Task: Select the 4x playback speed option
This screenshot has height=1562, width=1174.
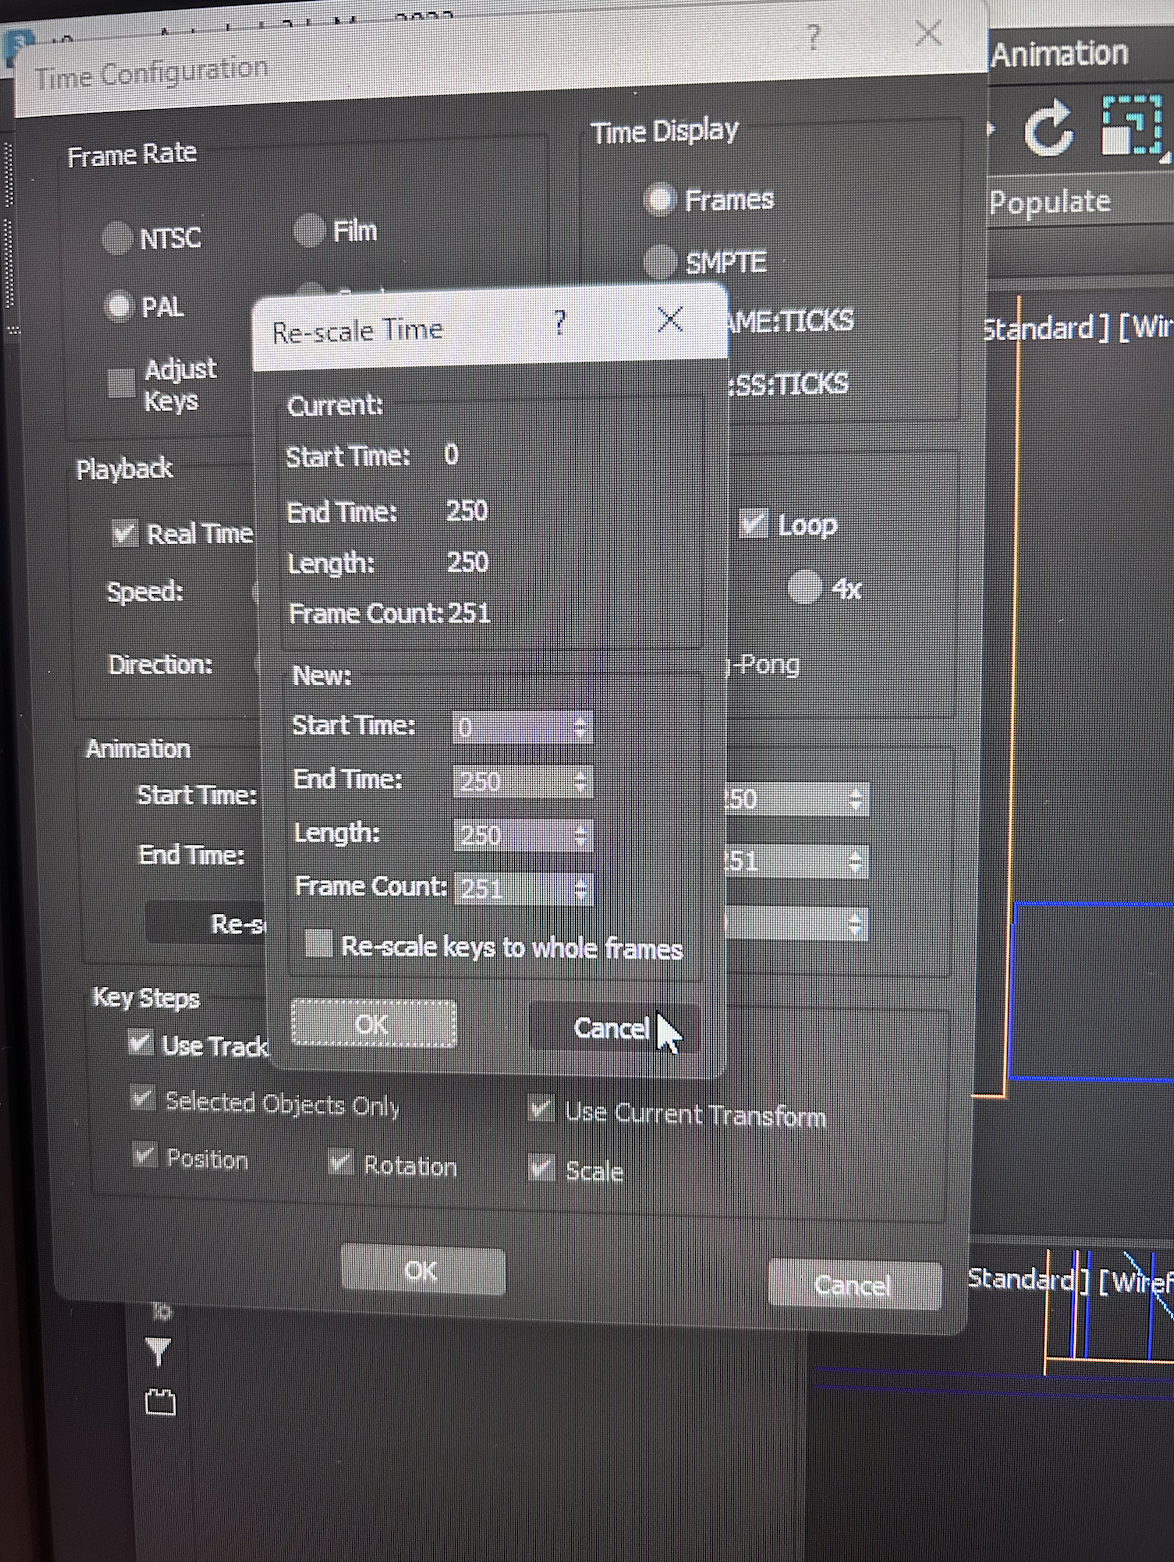Action: point(805,587)
